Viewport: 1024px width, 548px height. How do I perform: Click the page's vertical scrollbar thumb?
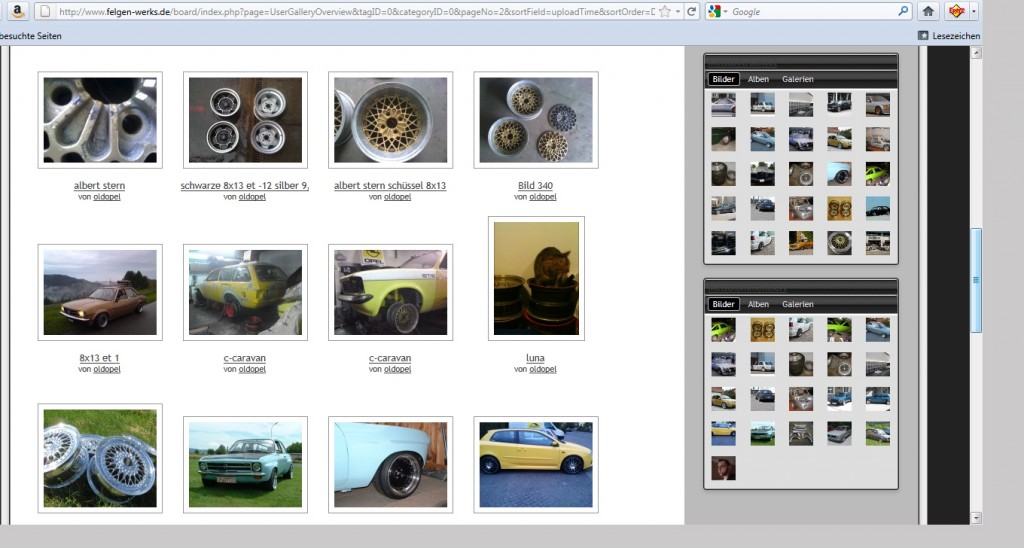coord(976,280)
